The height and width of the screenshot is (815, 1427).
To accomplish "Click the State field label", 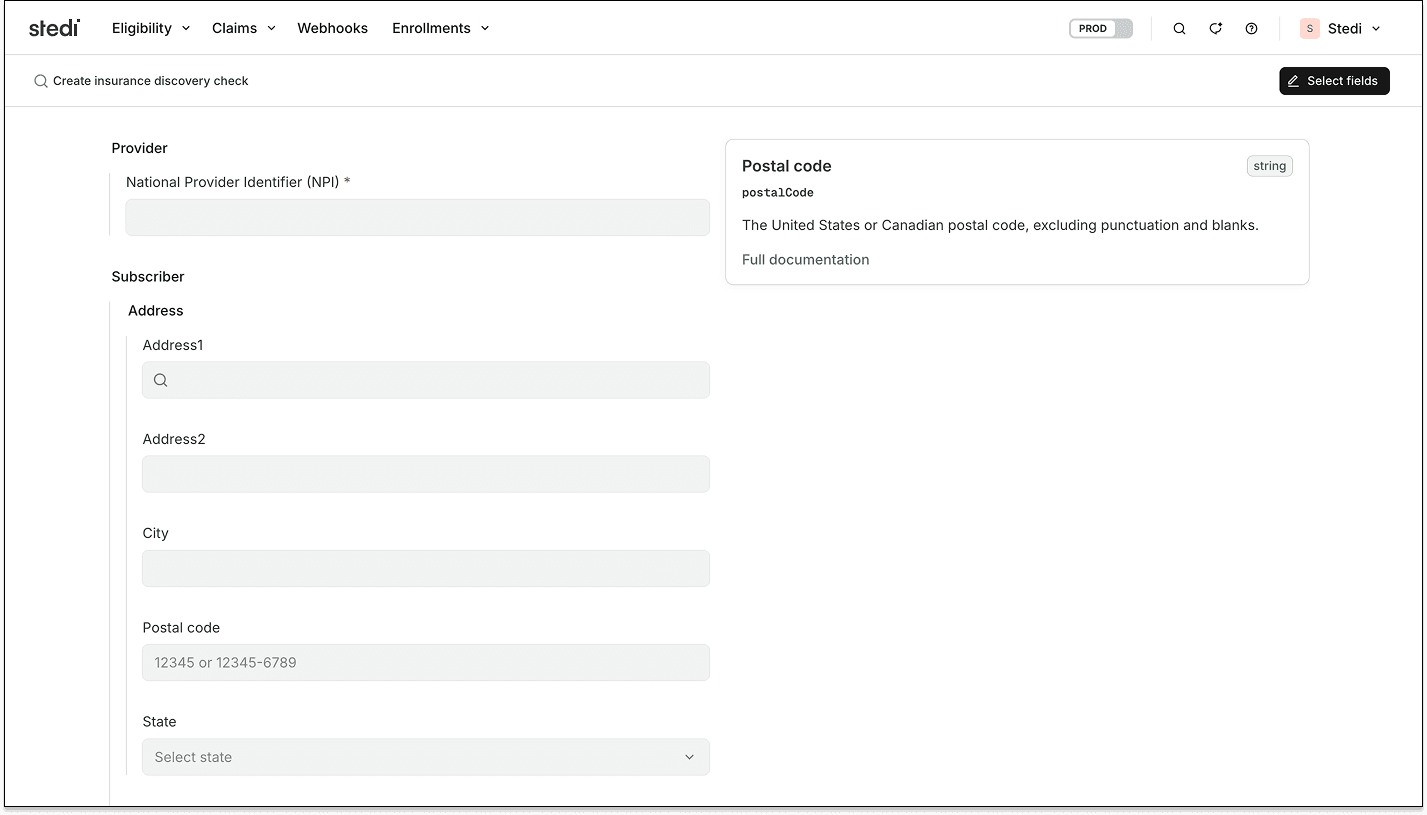I will click(159, 721).
